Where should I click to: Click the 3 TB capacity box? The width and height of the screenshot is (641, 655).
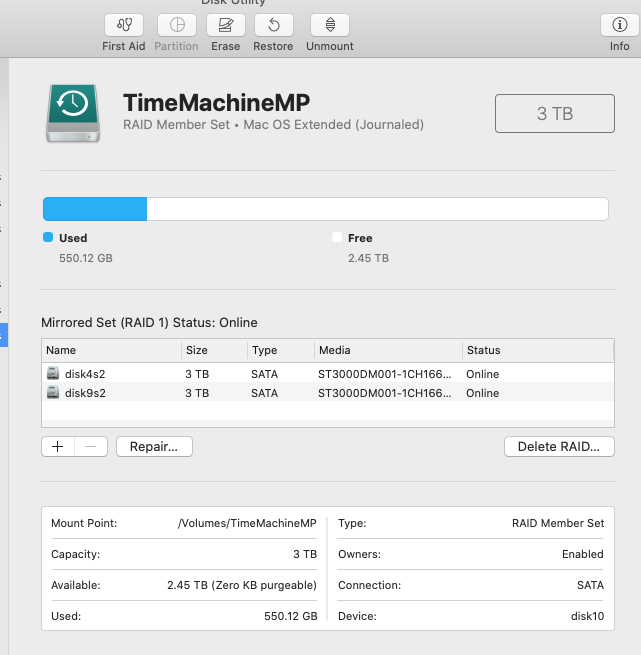coord(555,114)
